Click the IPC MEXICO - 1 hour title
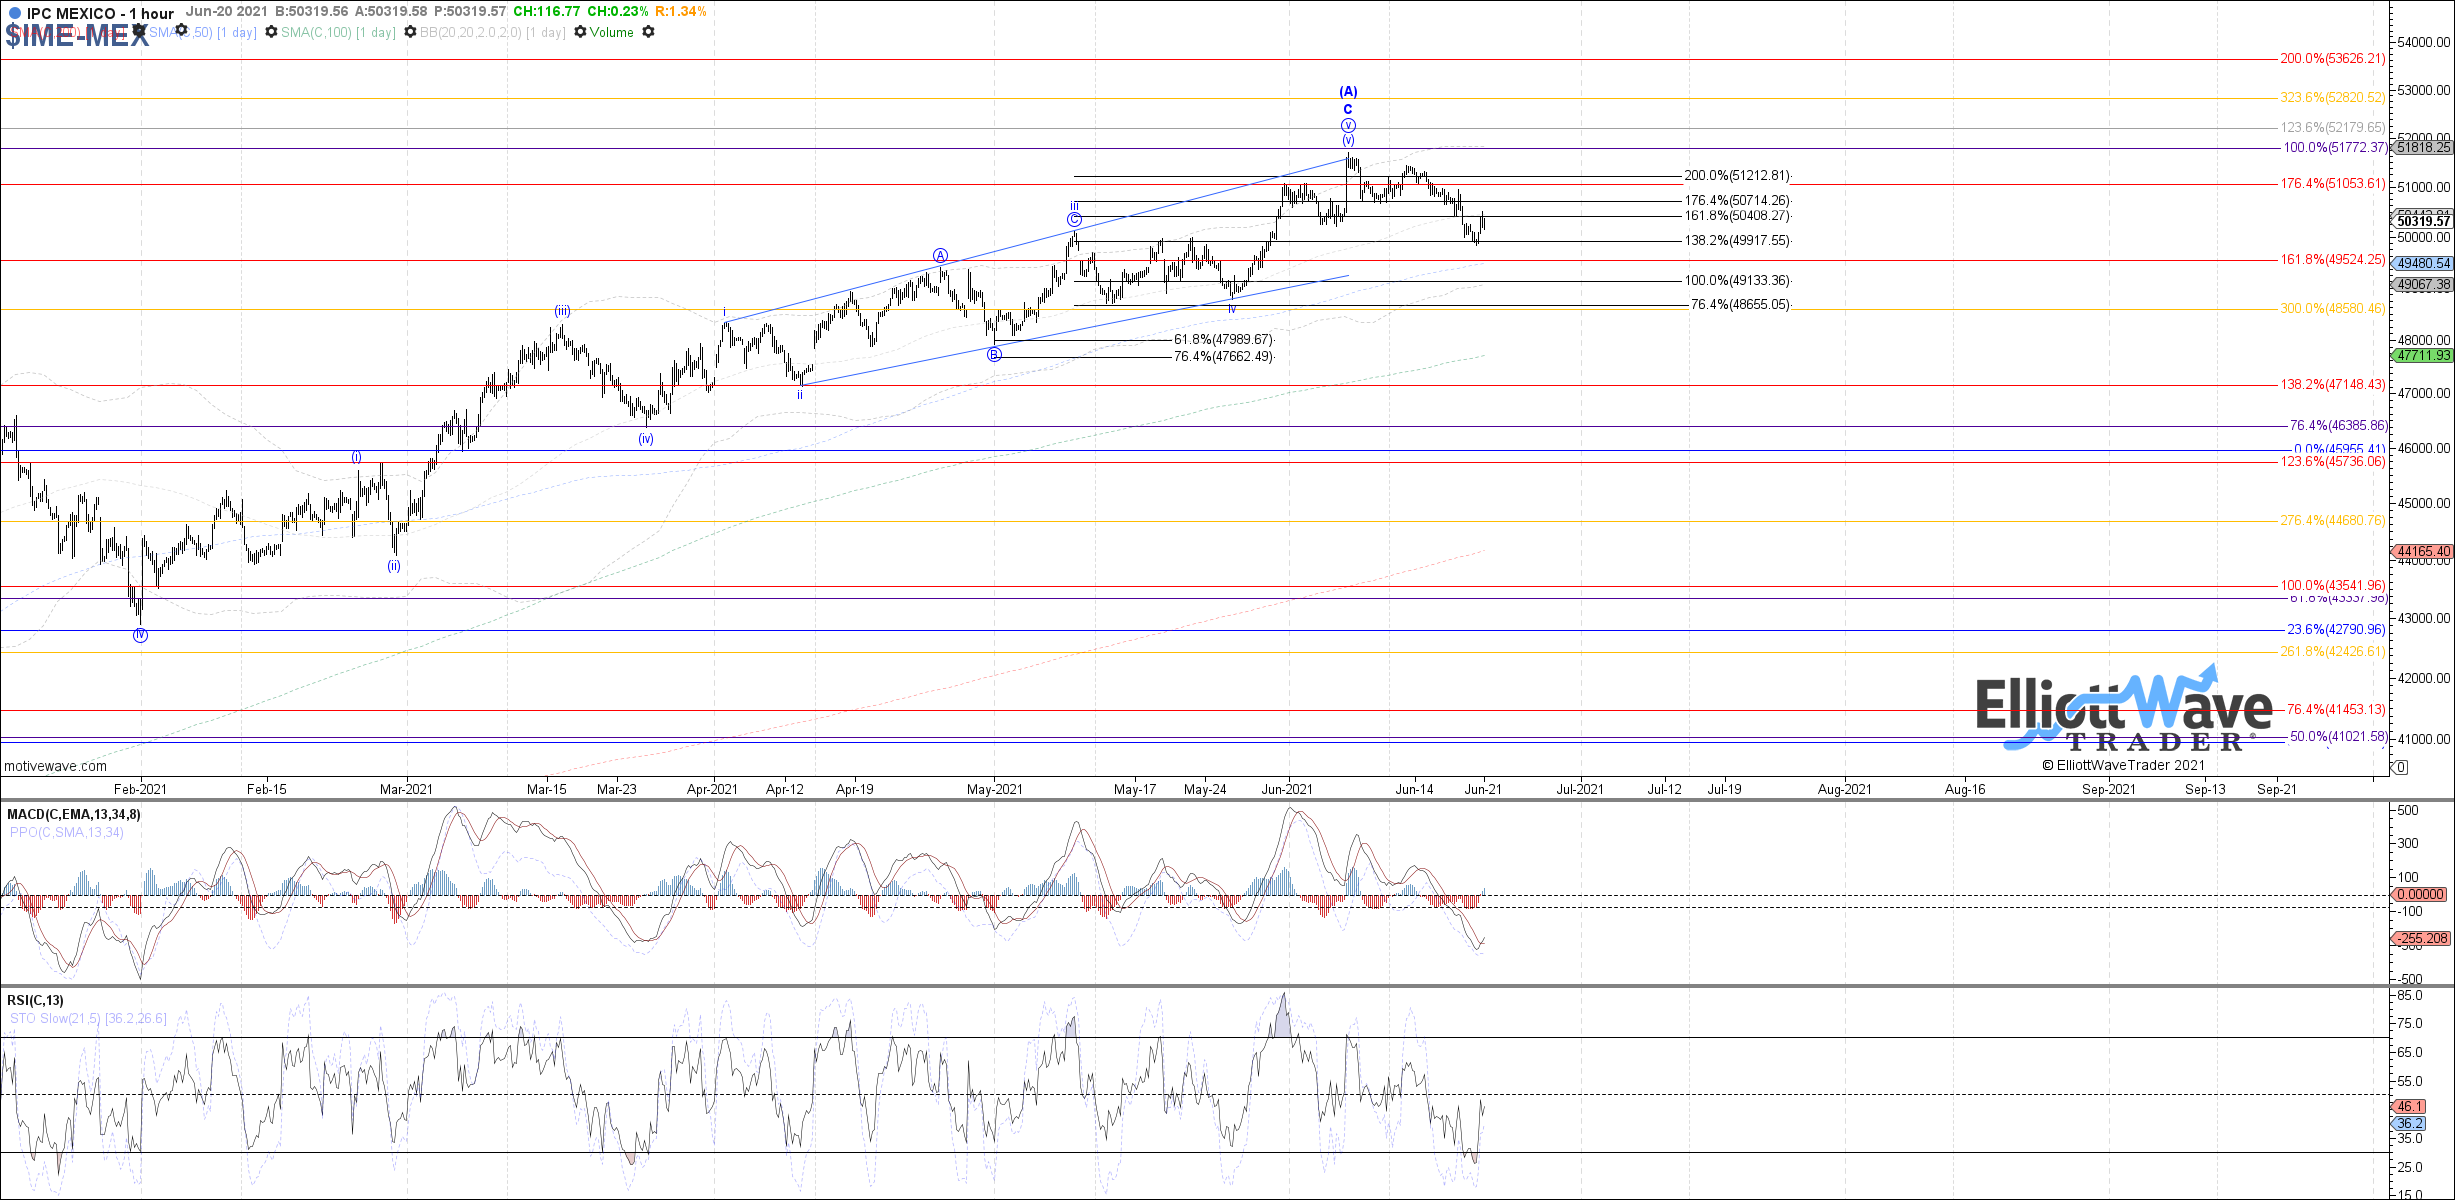 pyautogui.click(x=100, y=13)
